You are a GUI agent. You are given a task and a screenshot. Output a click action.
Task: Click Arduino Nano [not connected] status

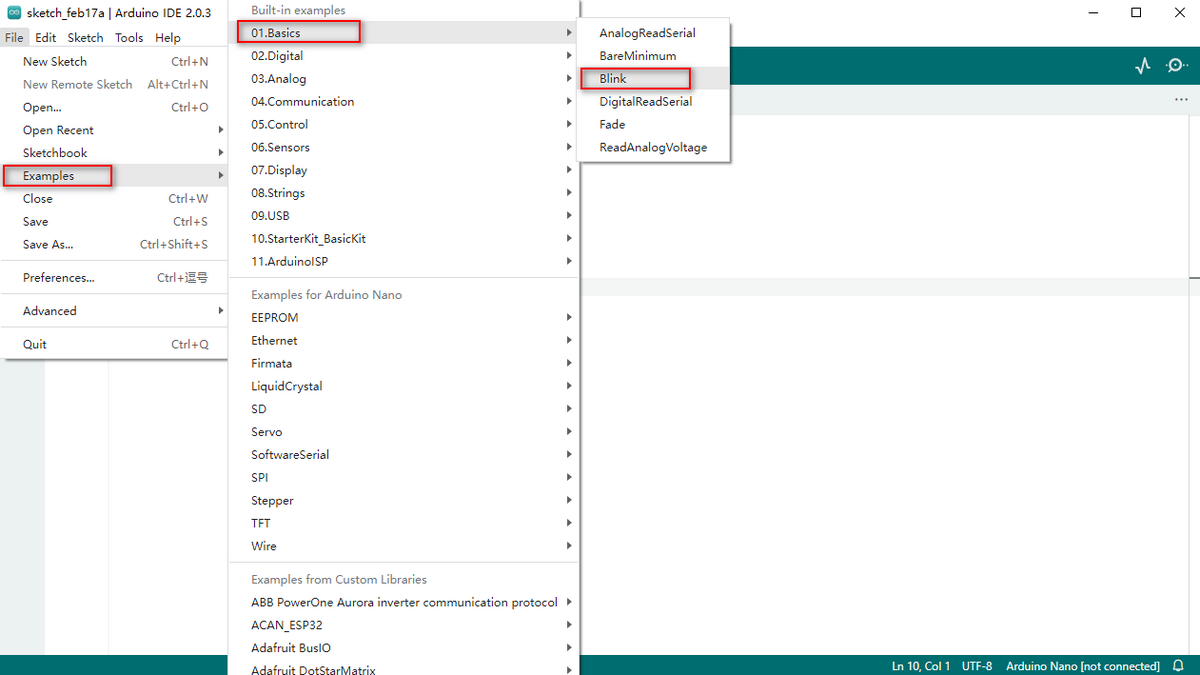point(1083,666)
